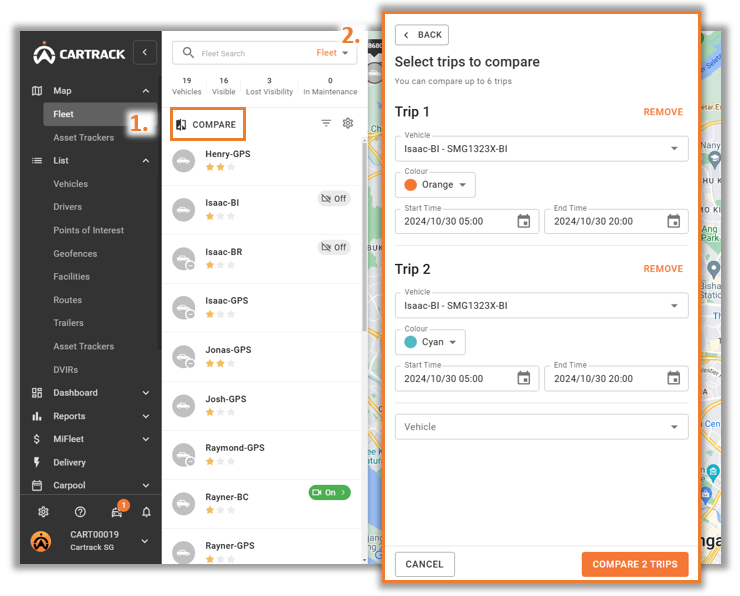Click the search magnifier icon
740x596 pixels.
[188, 52]
